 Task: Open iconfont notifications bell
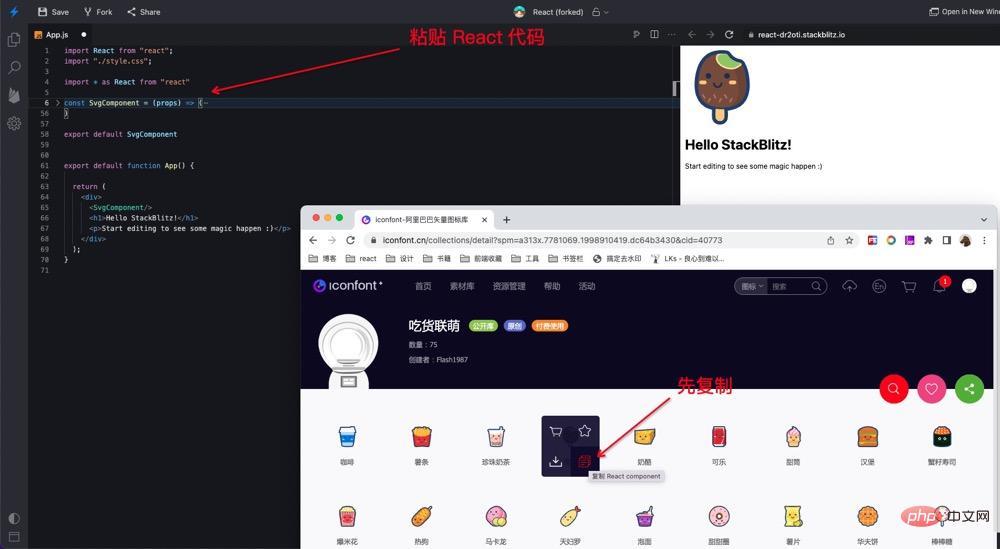pos(939,286)
